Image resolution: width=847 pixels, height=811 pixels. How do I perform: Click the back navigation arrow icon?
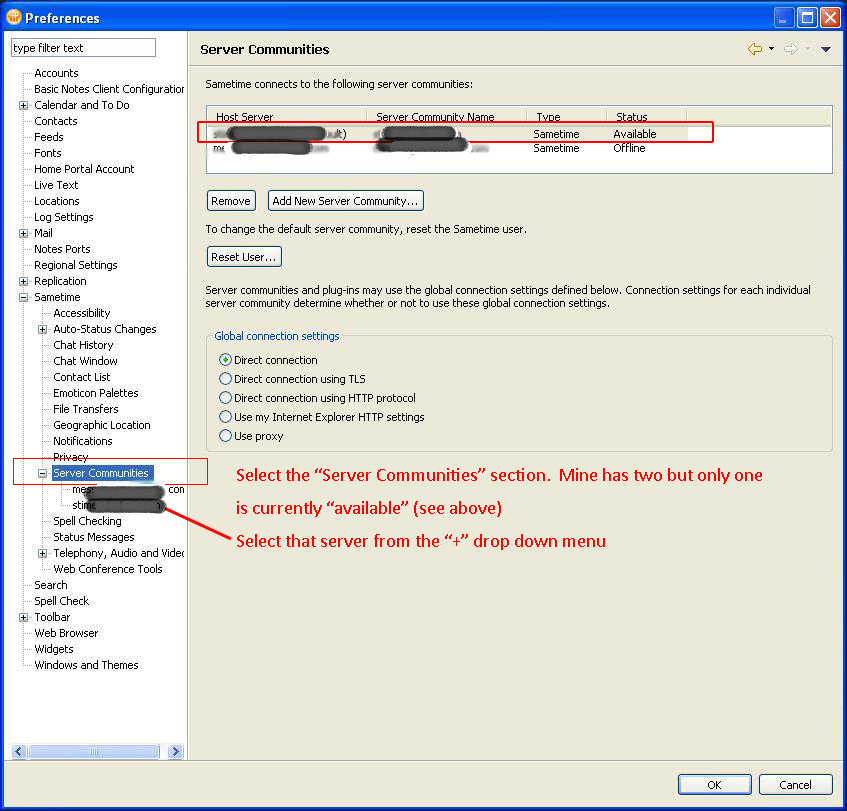[x=755, y=49]
